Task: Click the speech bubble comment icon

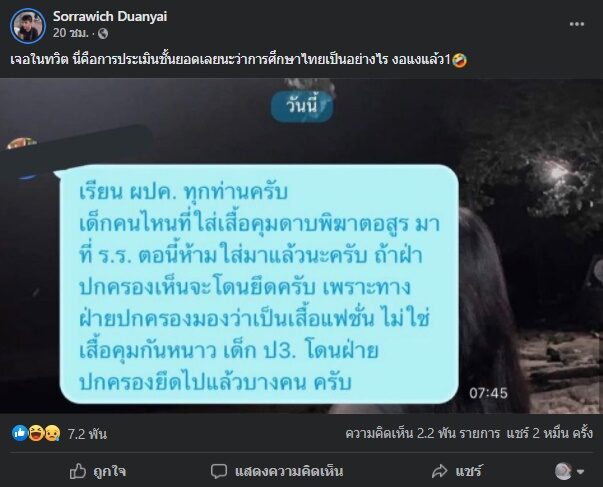Action: (219, 472)
